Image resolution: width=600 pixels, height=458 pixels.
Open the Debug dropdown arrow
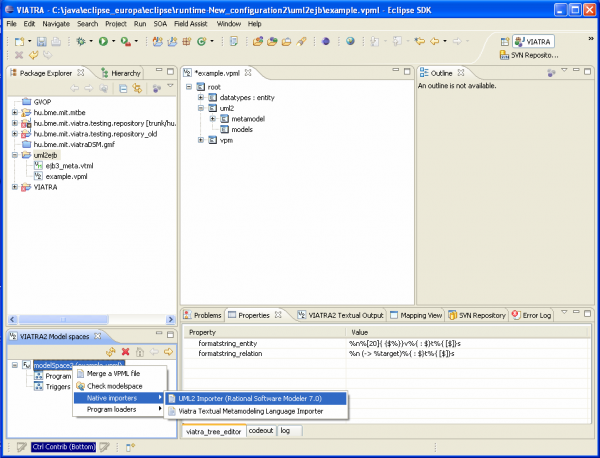(91, 41)
